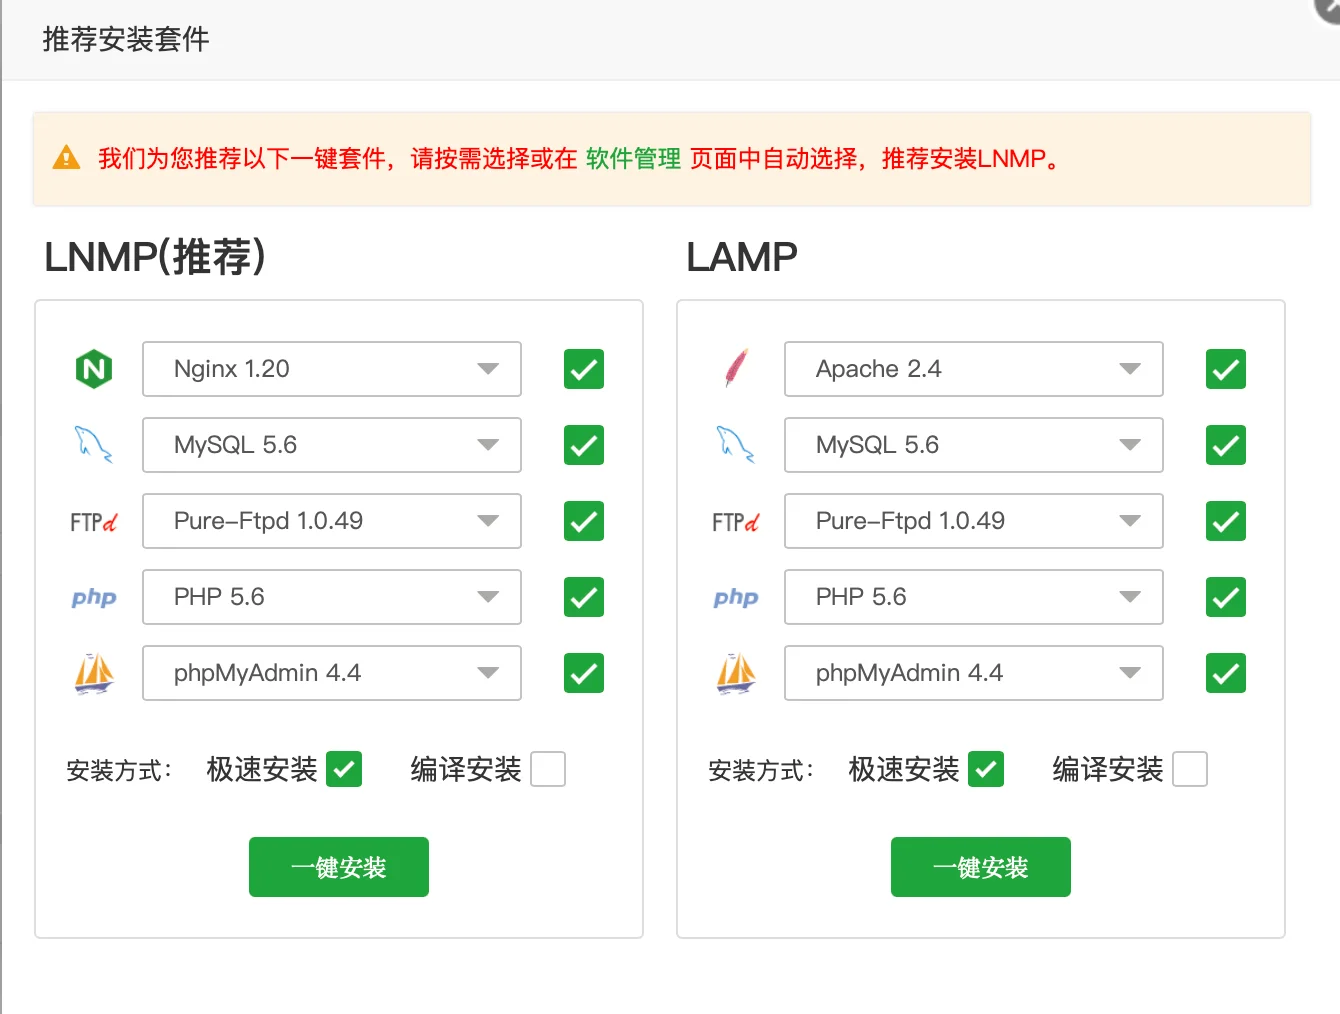Click the LAMP heading

tap(742, 257)
